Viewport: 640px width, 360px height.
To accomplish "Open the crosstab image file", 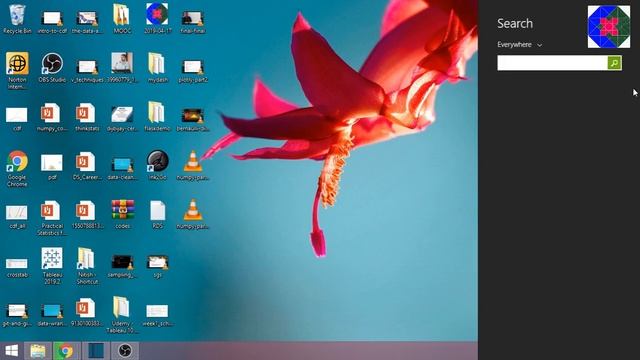I will pos(17,267).
